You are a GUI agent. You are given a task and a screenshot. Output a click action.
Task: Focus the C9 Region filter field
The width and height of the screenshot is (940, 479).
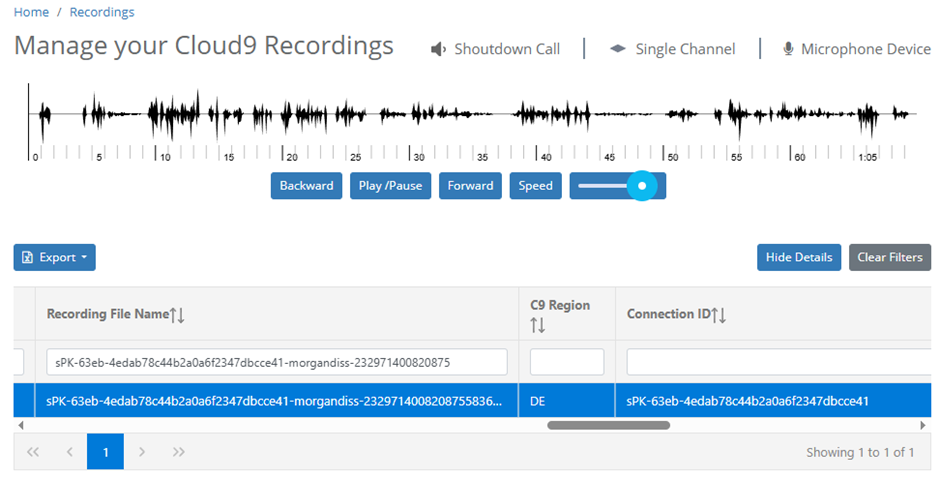(567, 362)
